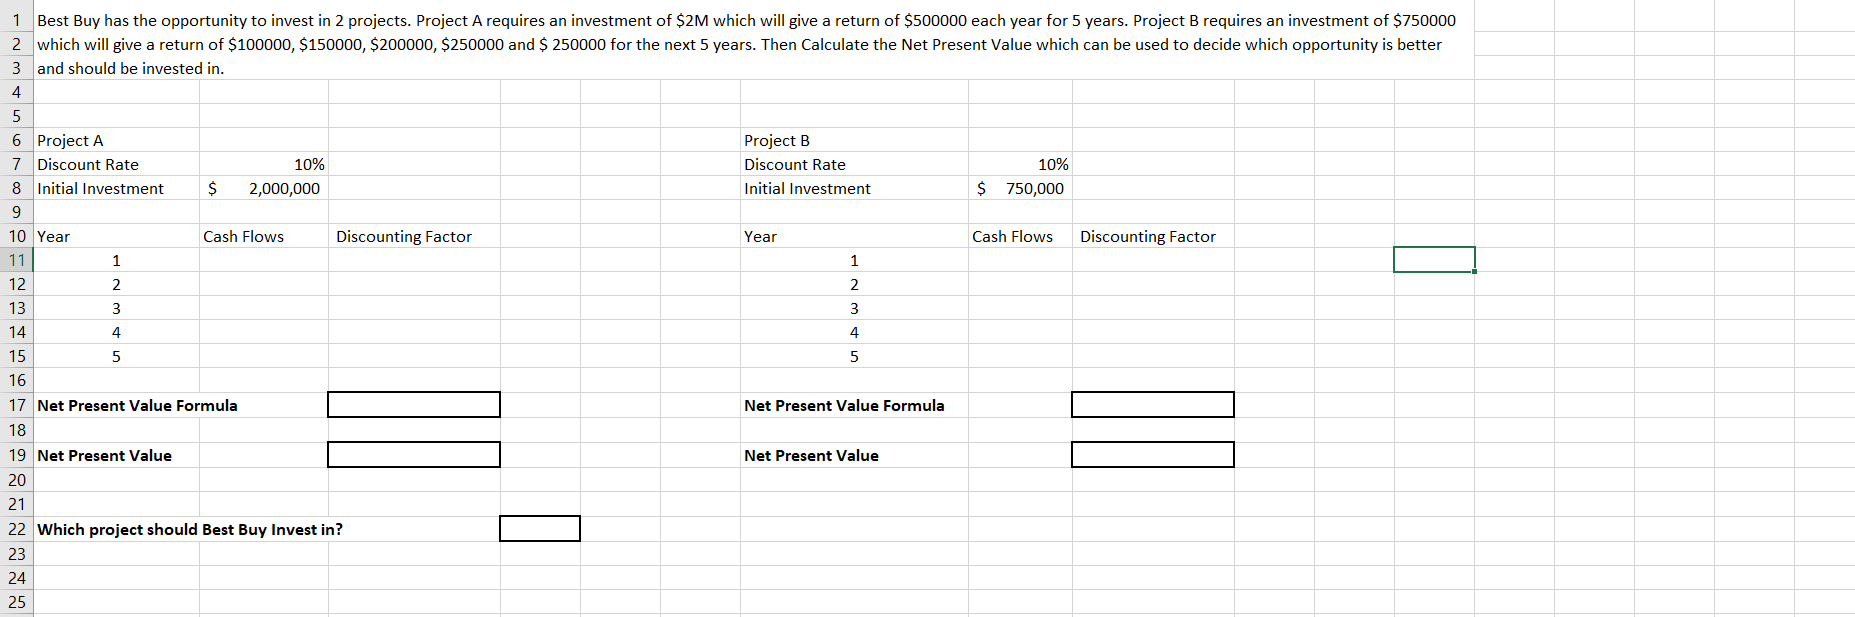Click 'Which project should Best Buy Invest in?' text
Image resolution: width=1855 pixels, height=617 pixels.
pos(190,529)
